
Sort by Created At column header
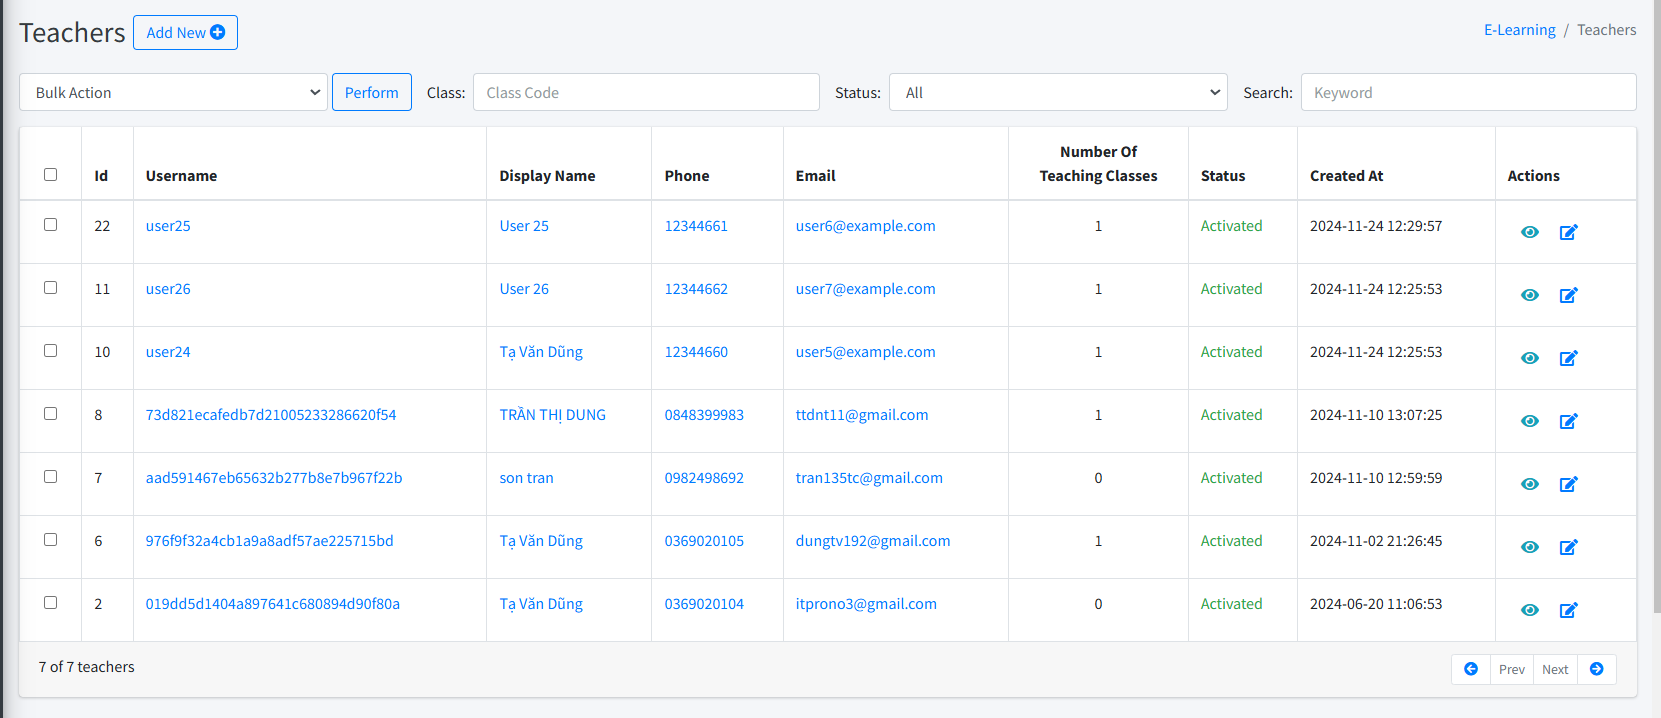point(1346,176)
